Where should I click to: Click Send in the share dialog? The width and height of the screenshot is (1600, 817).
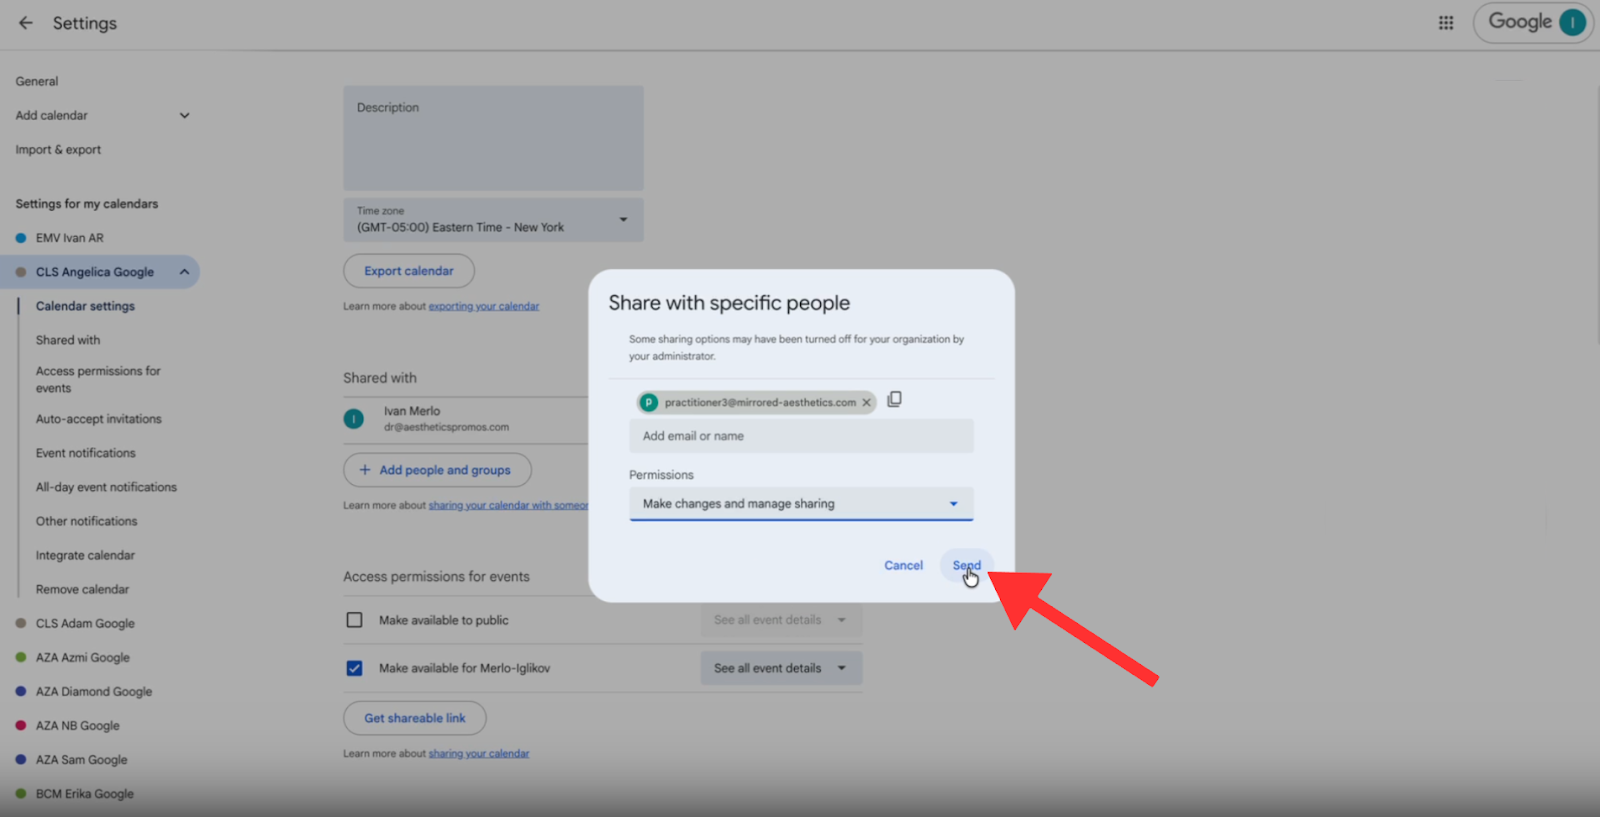click(966, 565)
